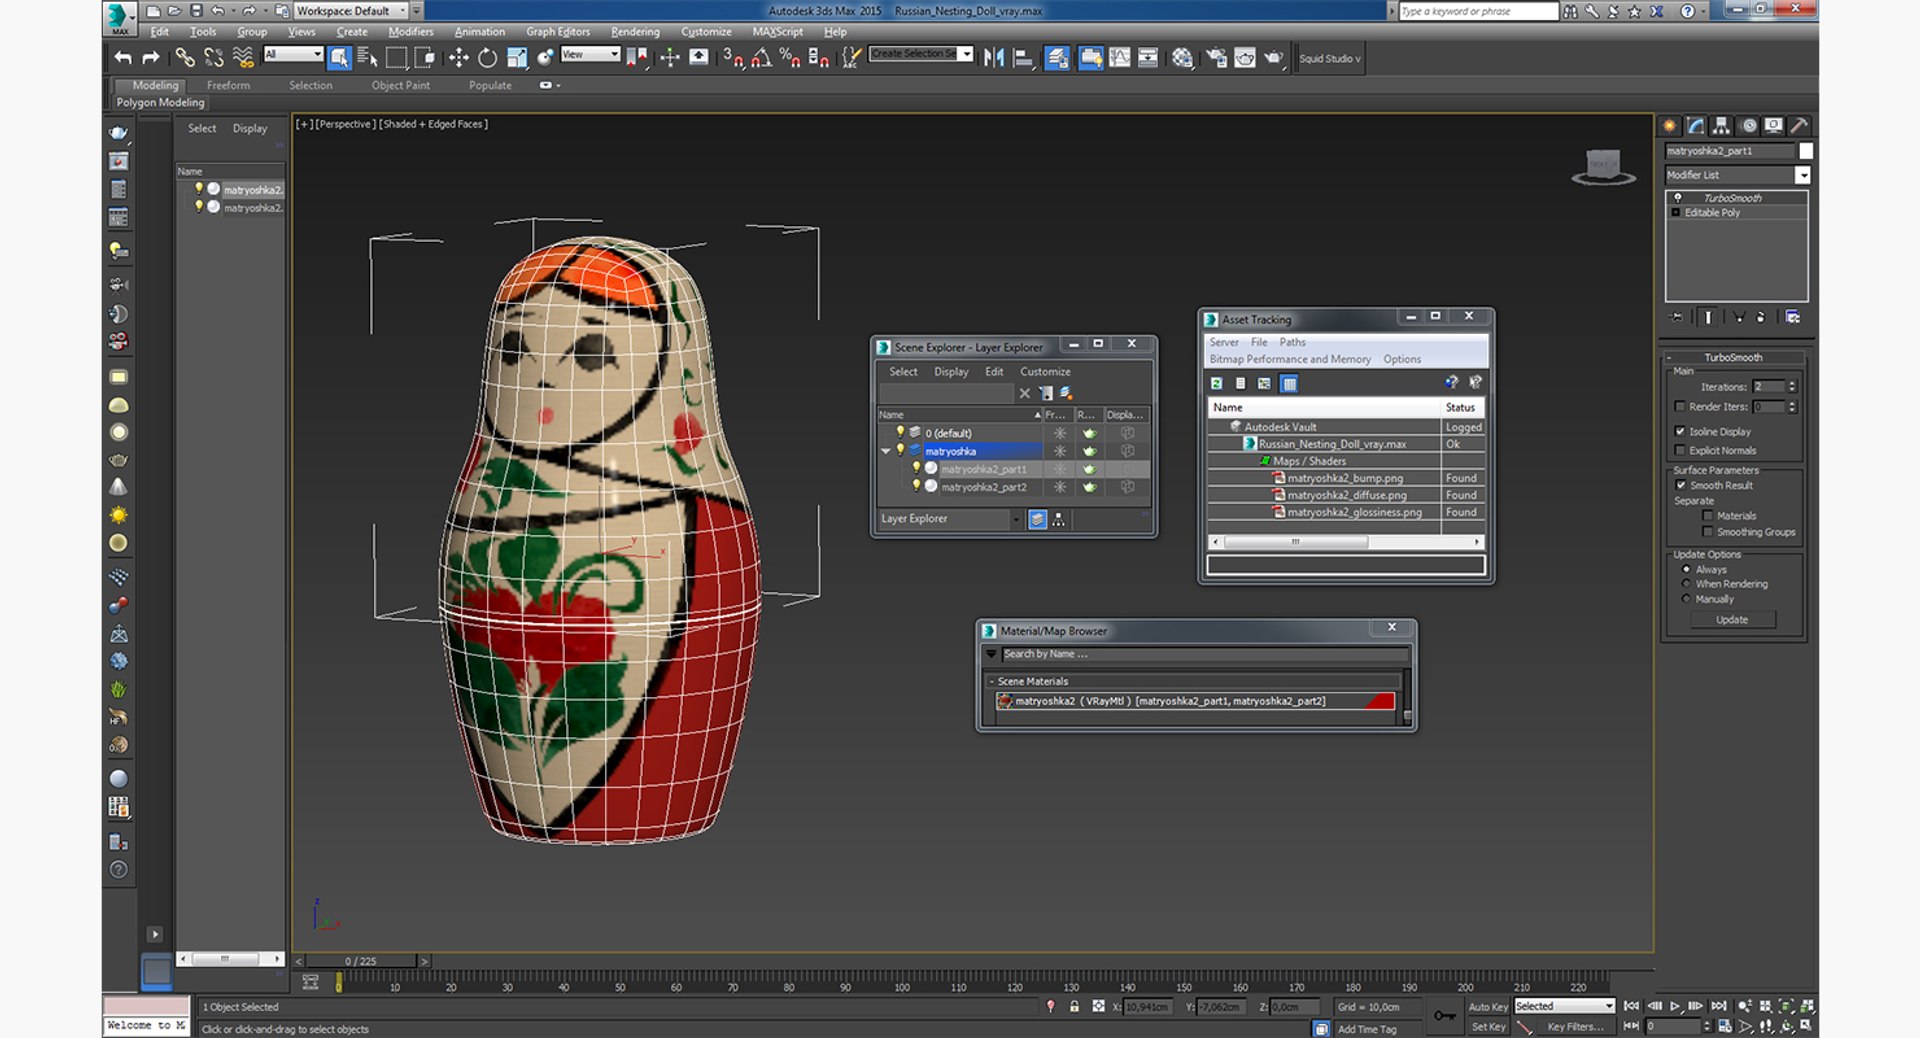Collapse the matryoshka layer in Layer Explorer

886,451
